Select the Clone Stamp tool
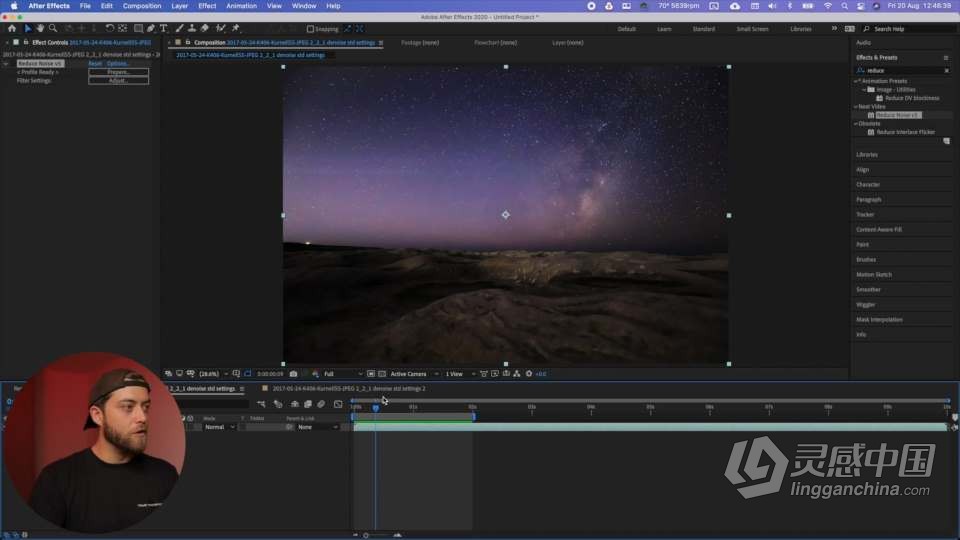This screenshot has height=540, width=960. (x=192, y=29)
